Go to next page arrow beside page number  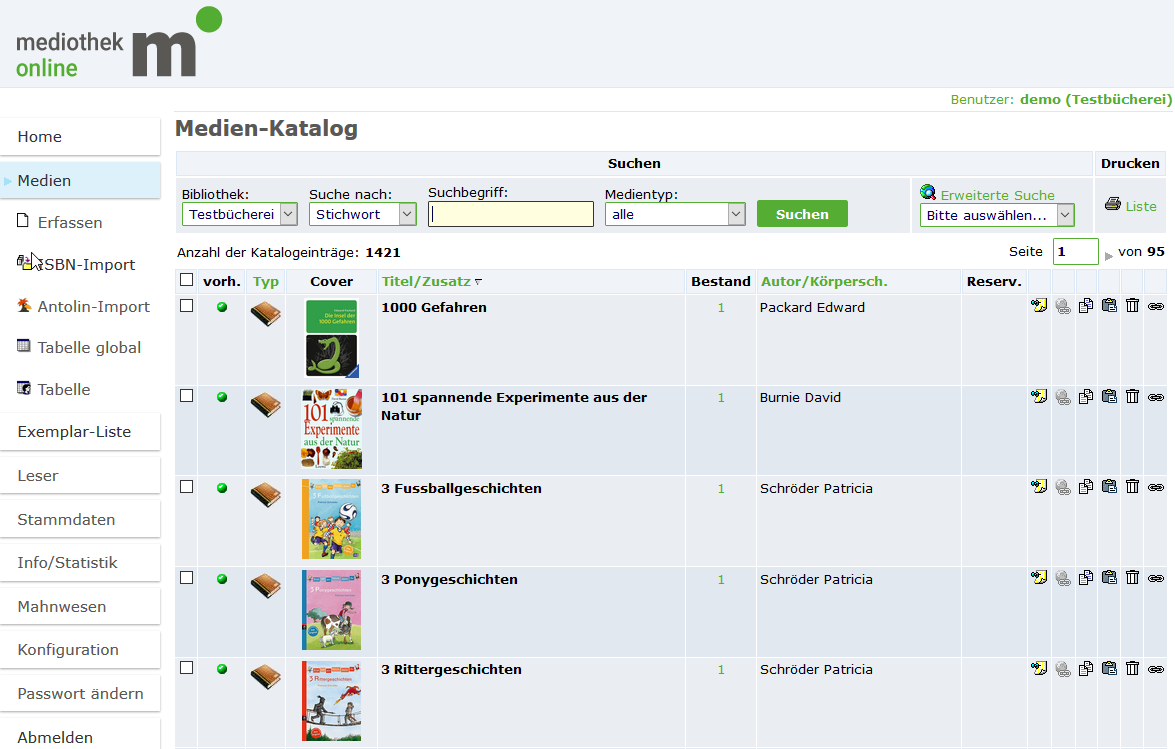pyautogui.click(x=1109, y=256)
